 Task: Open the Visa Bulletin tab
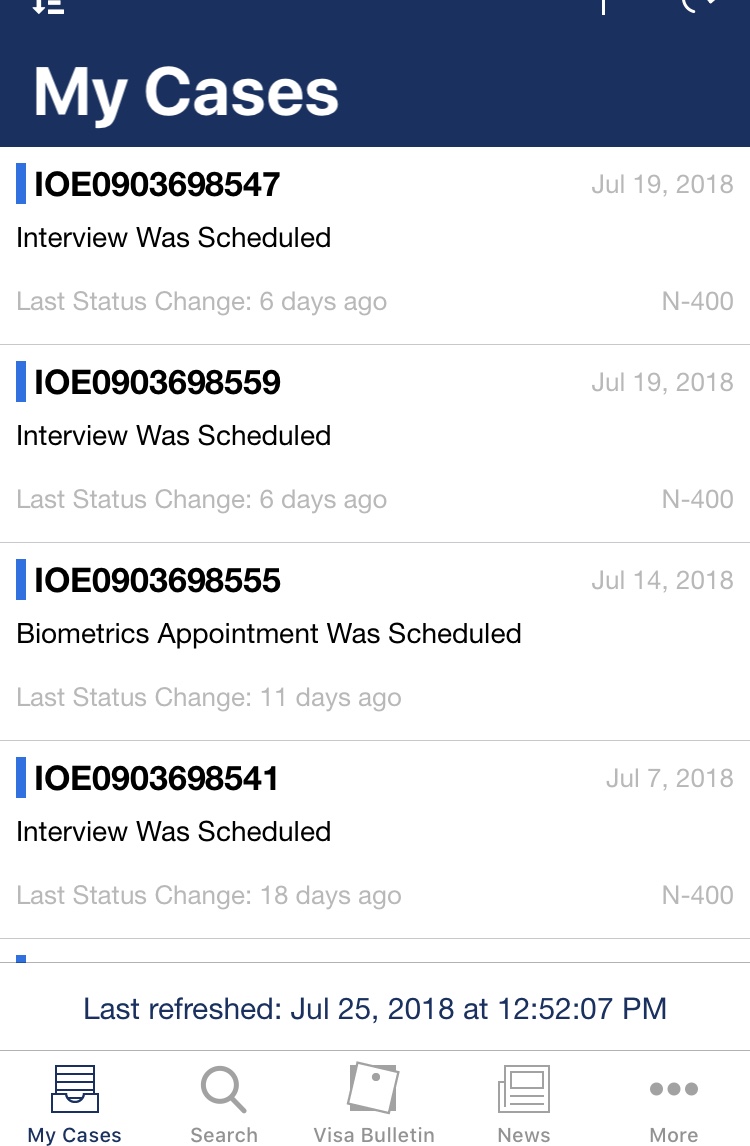coord(374,1104)
